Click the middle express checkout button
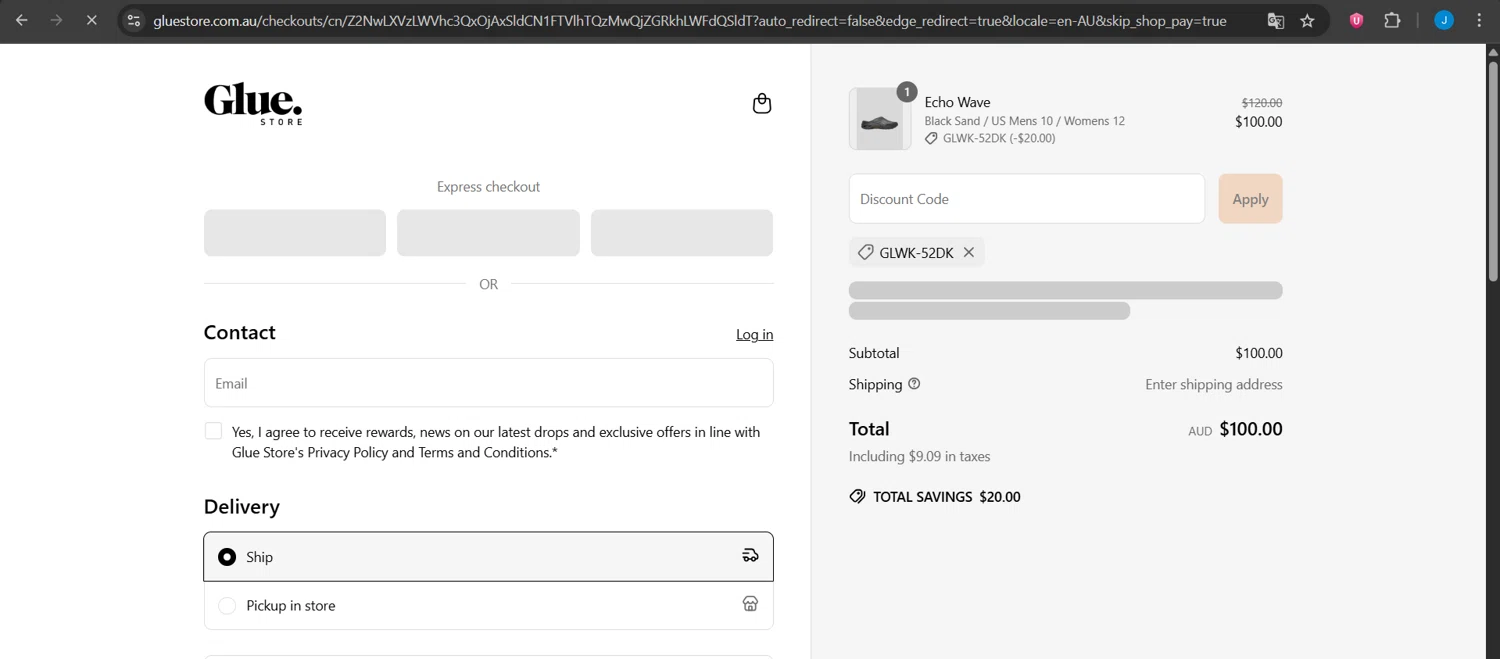 click(488, 233)
